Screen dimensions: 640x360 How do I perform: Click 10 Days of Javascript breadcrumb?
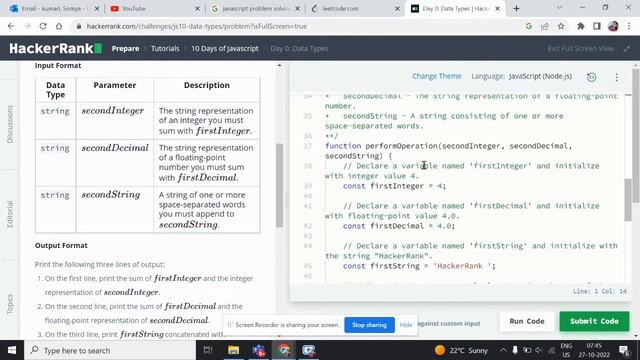point(225,49)
